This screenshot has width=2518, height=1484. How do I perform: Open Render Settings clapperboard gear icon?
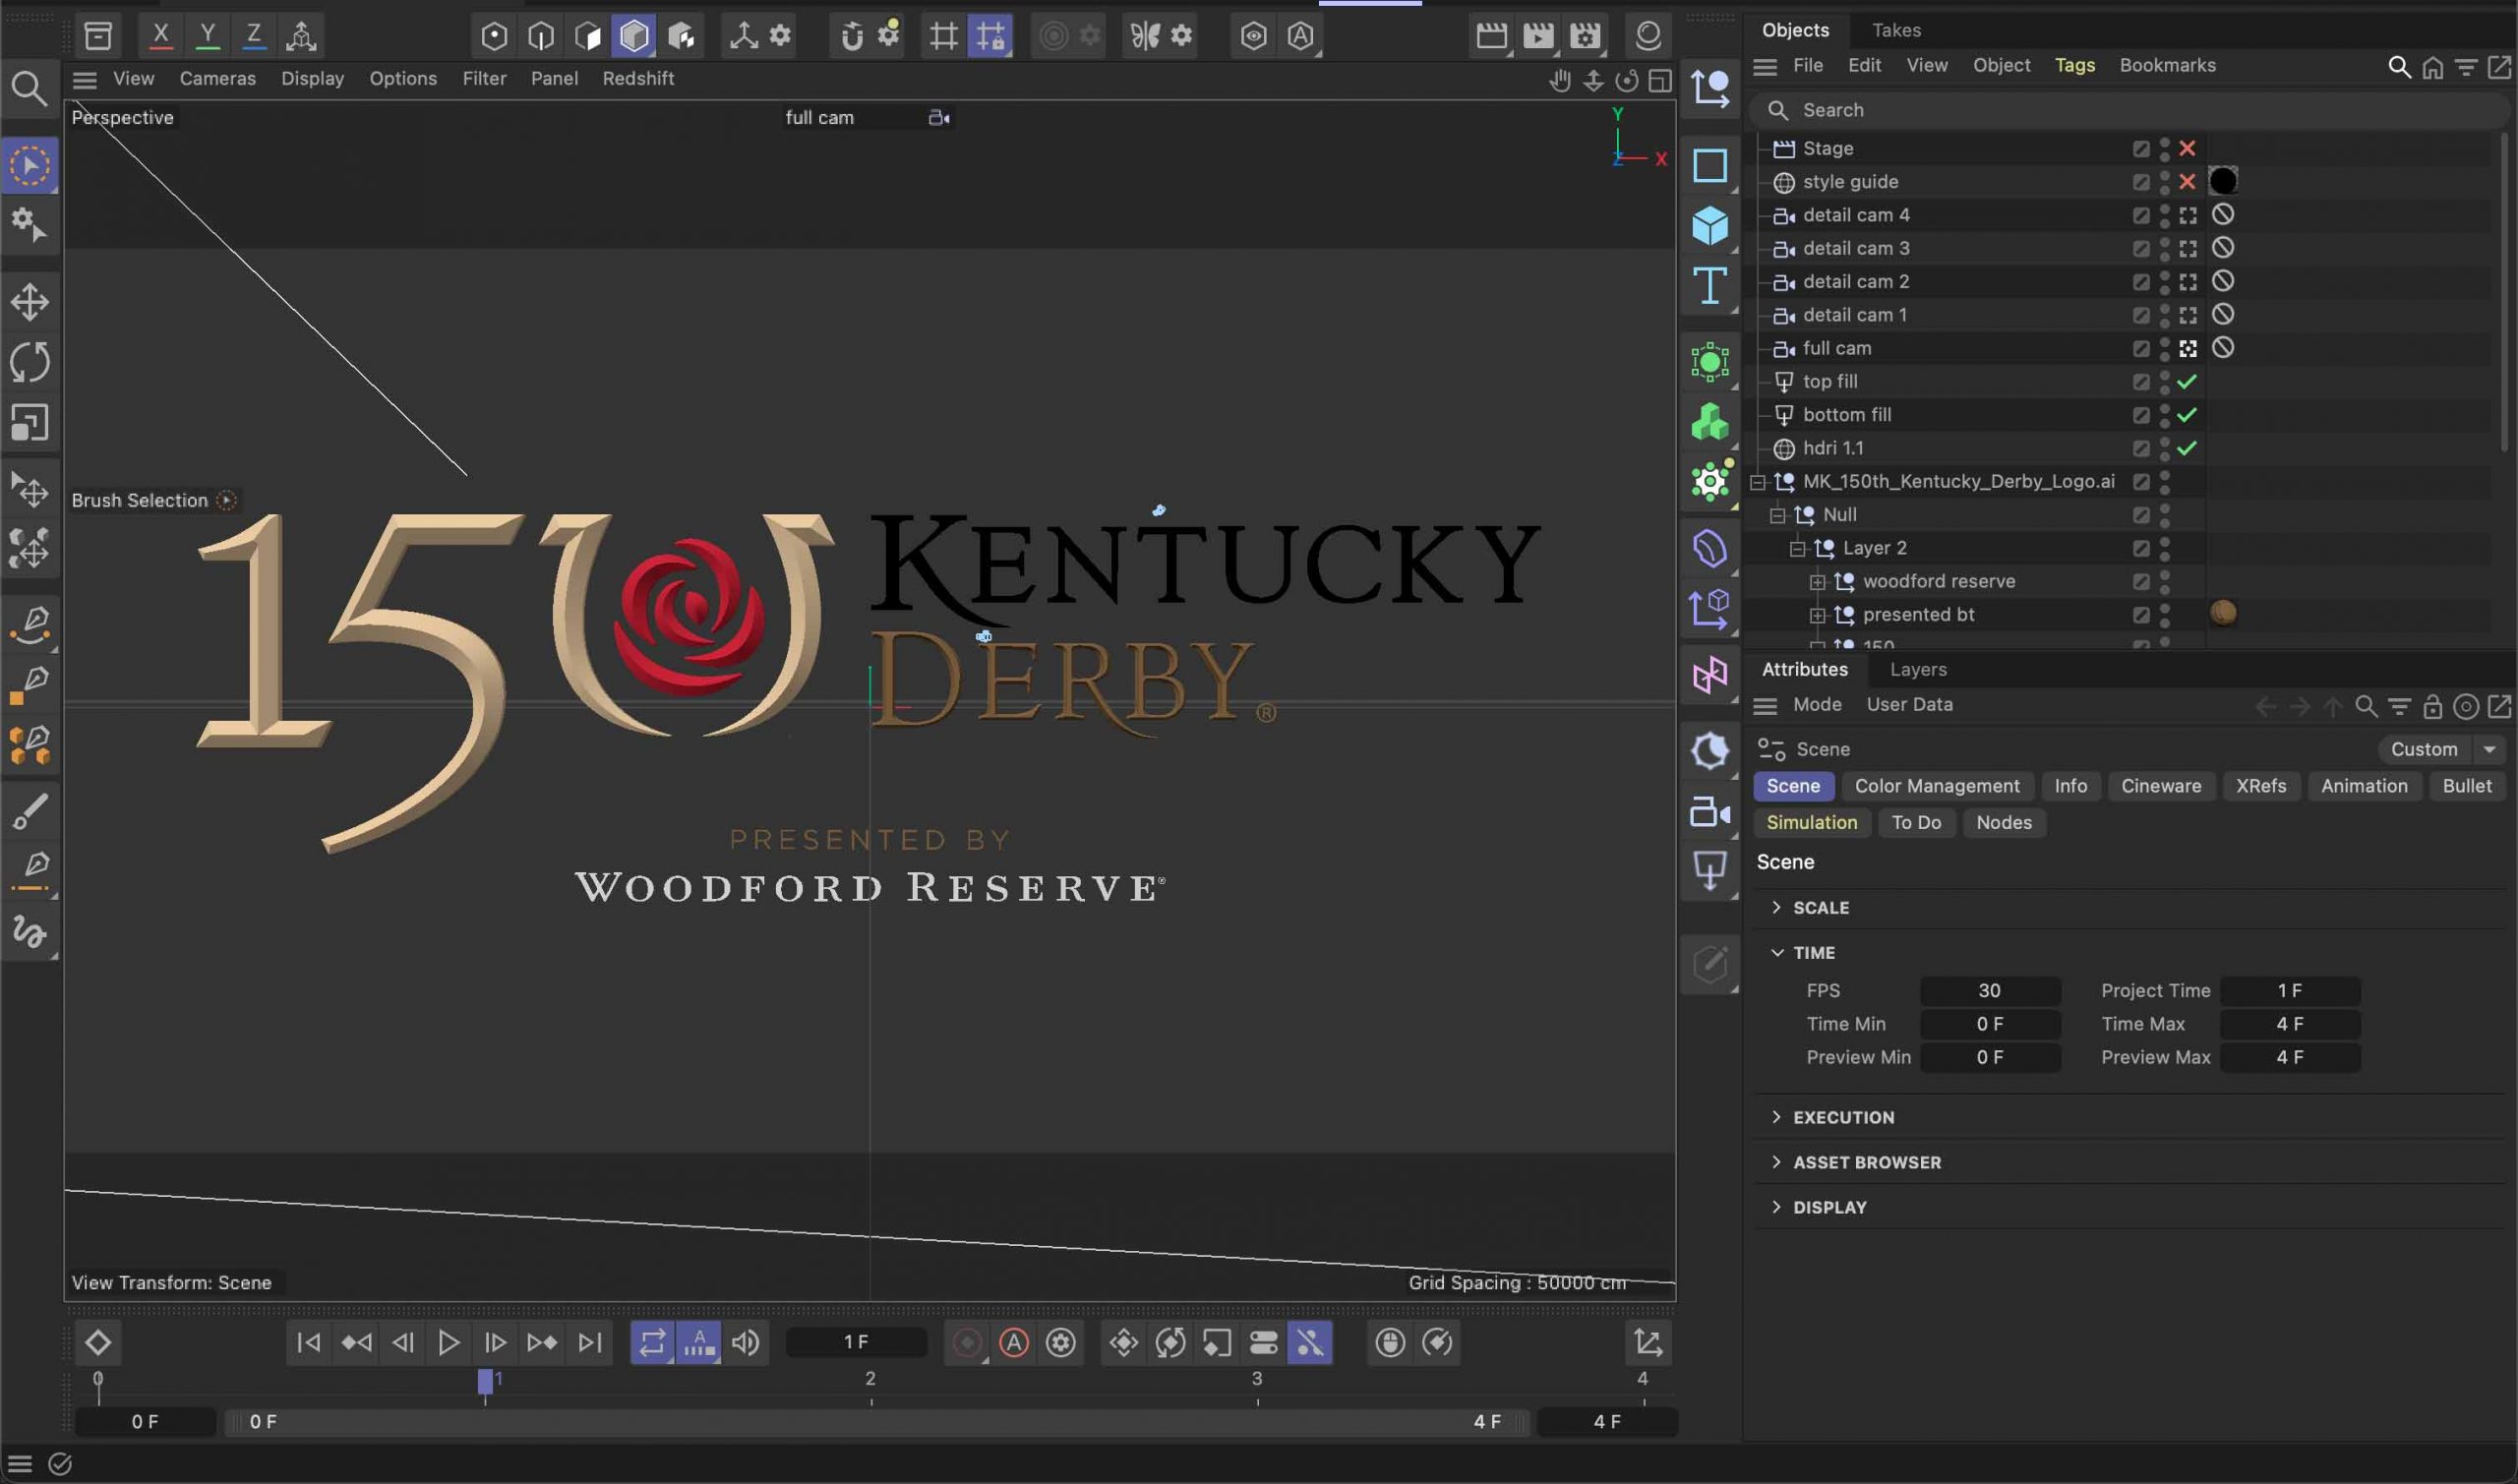point(1585,36)
